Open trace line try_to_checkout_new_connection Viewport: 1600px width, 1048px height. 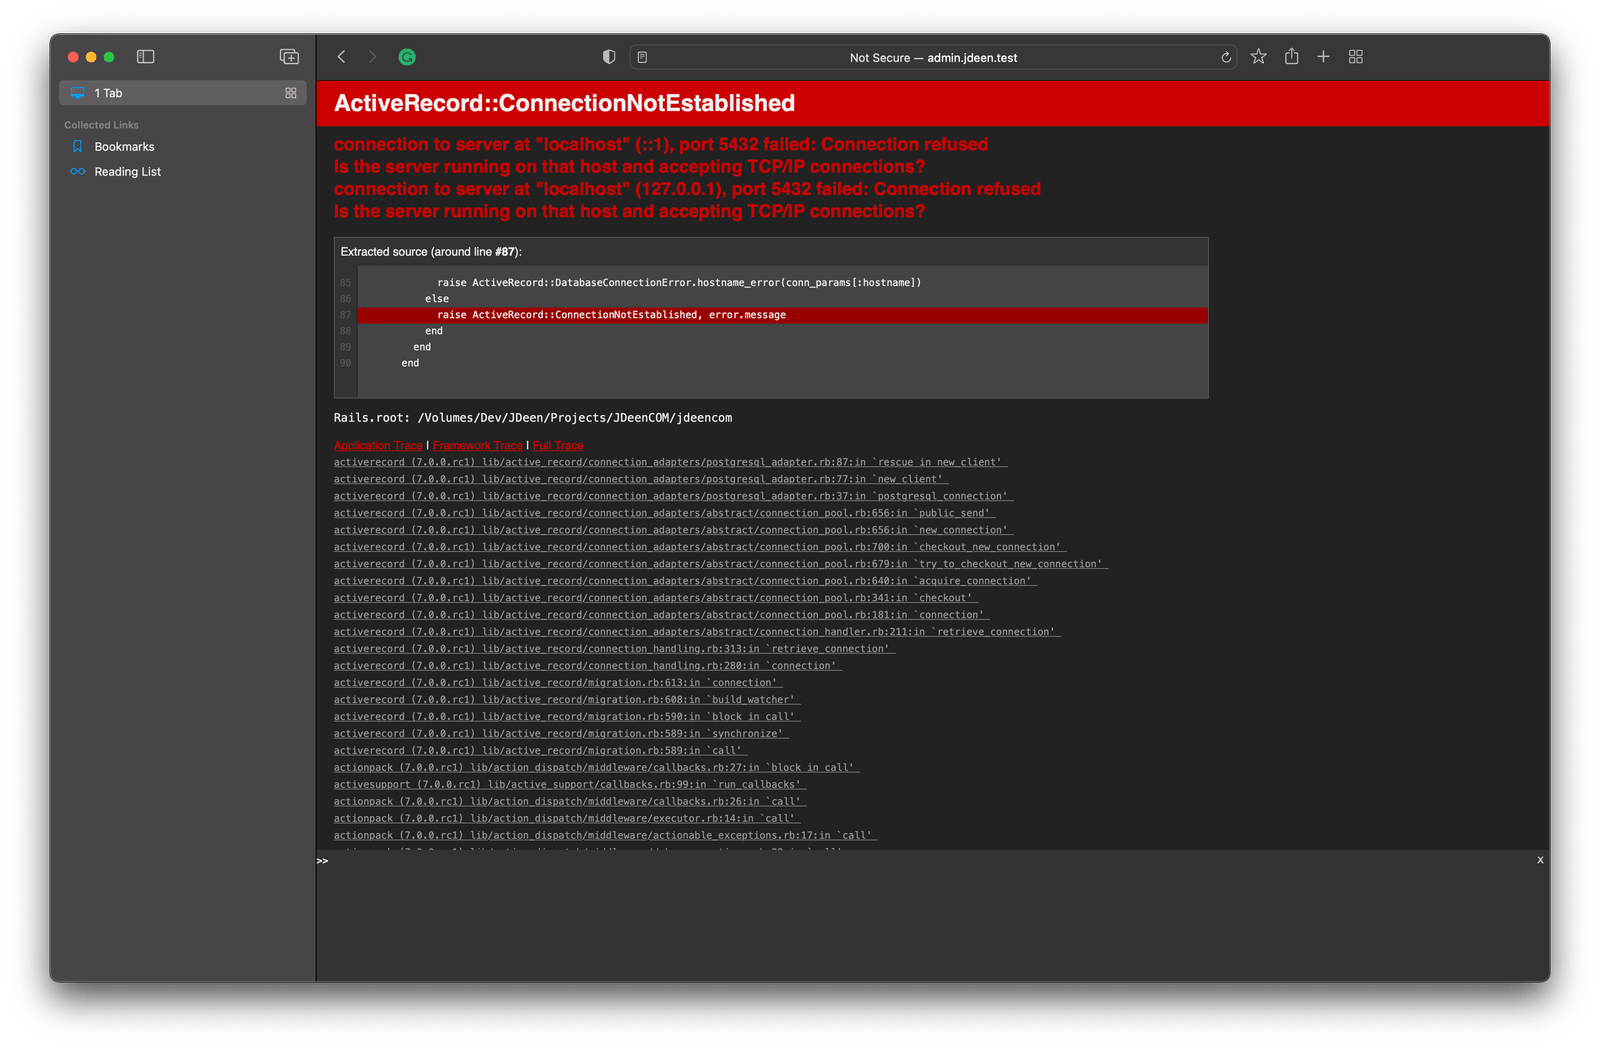tap(721, 564)
